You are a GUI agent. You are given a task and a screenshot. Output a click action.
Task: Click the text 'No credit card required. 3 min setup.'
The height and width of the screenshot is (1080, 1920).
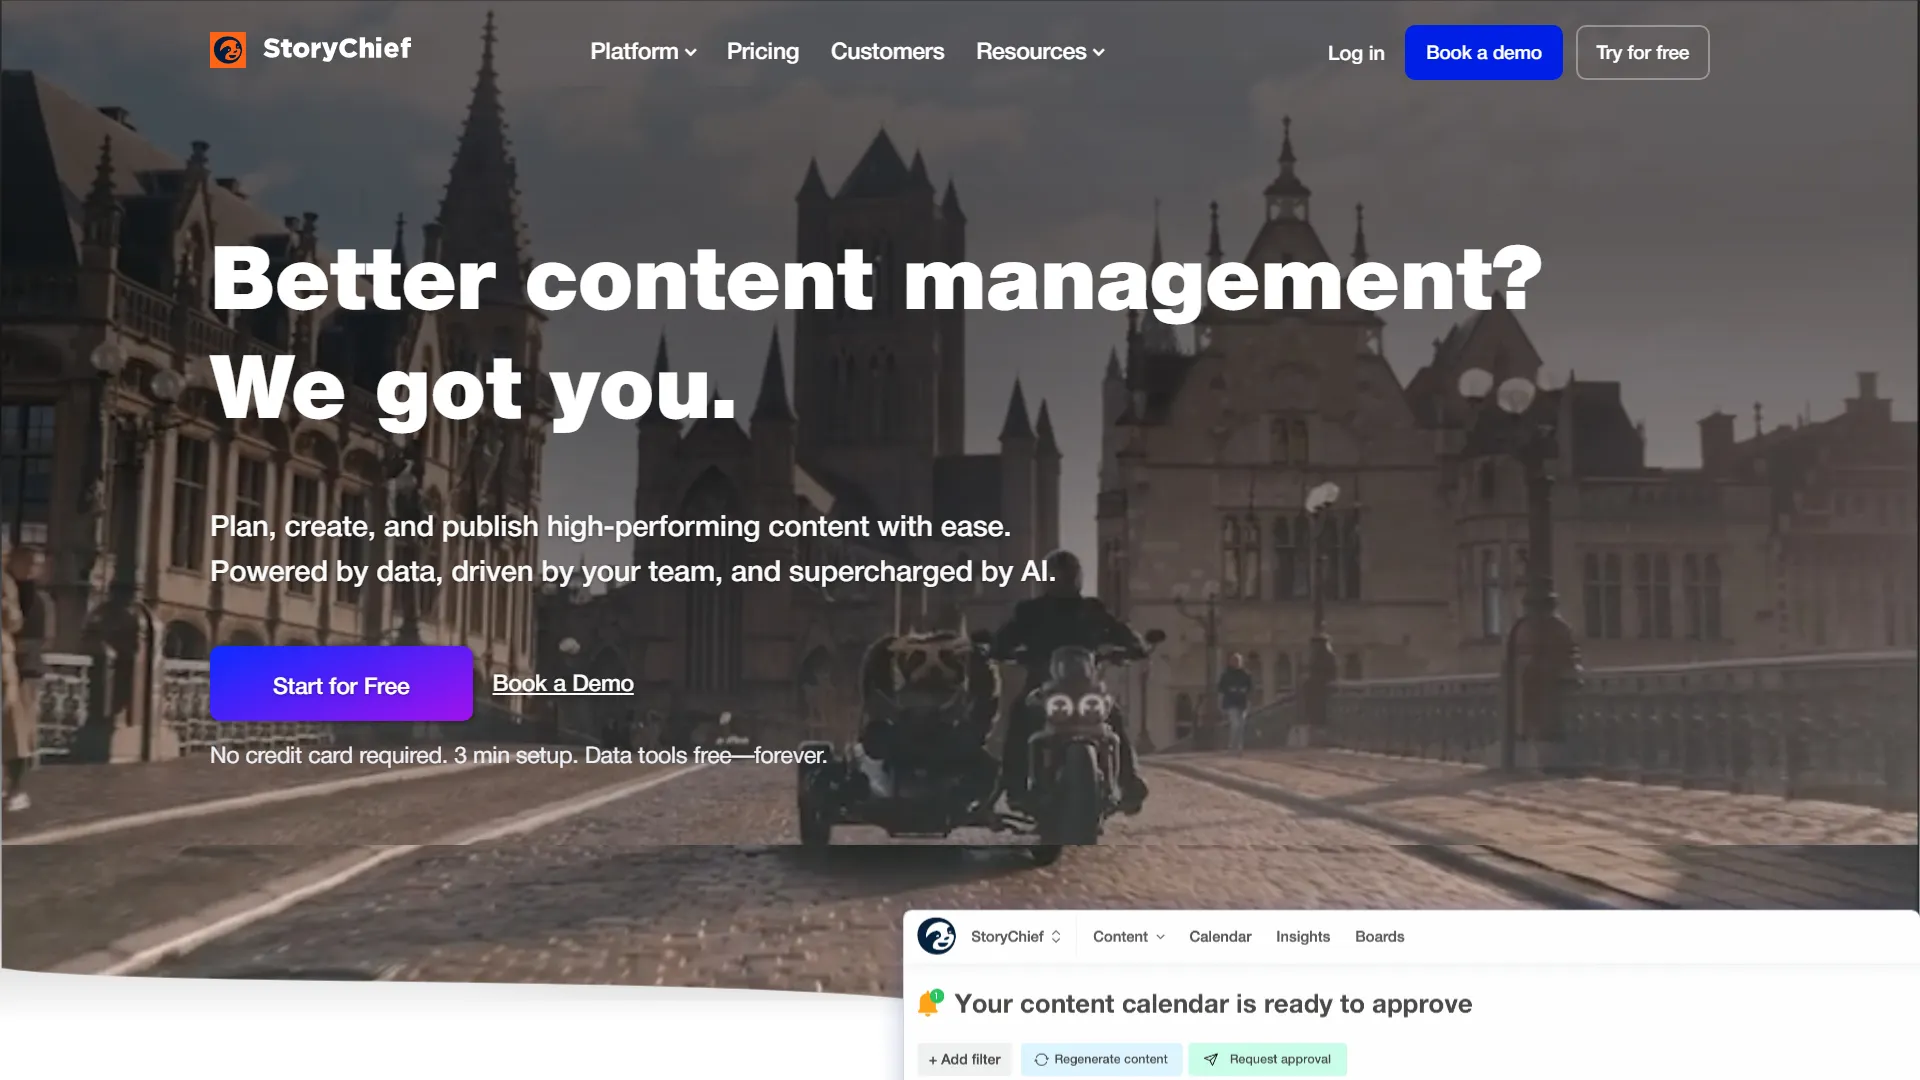click(x=394, y=756)
